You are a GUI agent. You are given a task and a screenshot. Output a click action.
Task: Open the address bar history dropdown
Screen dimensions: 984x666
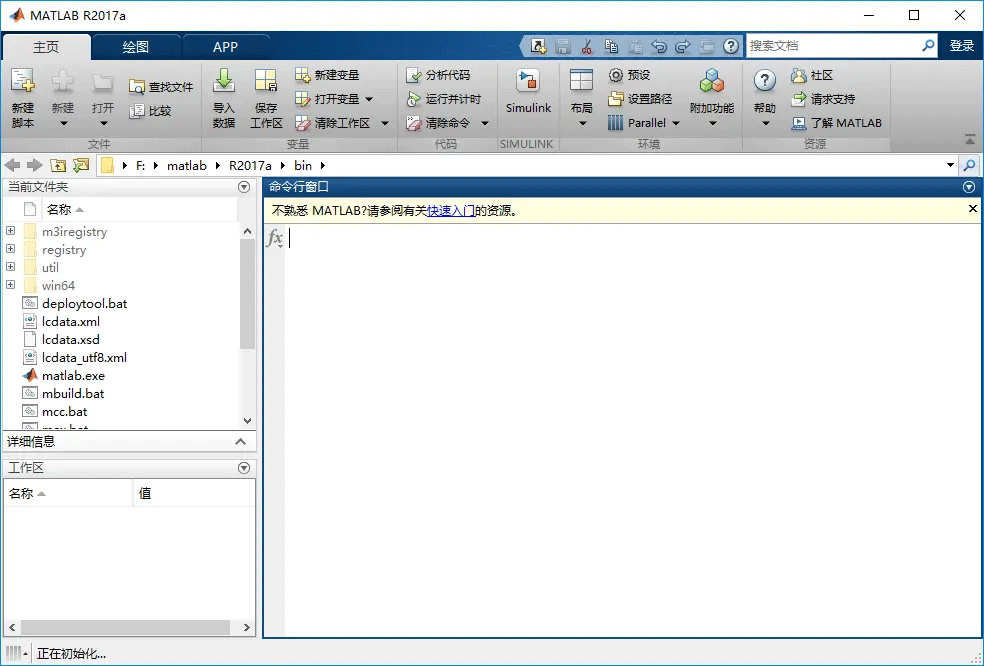pyautogui.click(x=950, y=166)
